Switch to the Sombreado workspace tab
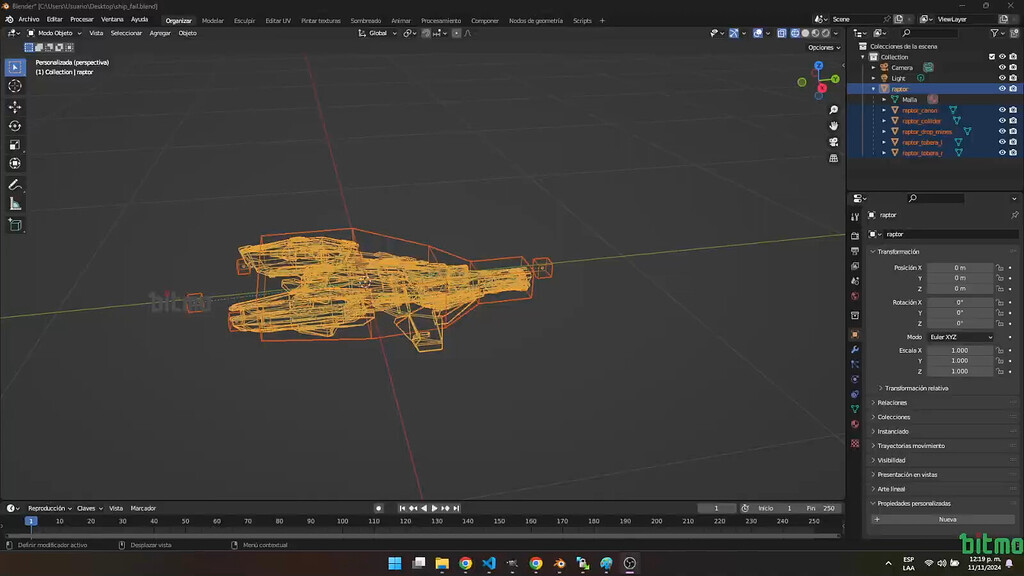The height and width of the screenshot is (576, 1024). coord(366,20)
